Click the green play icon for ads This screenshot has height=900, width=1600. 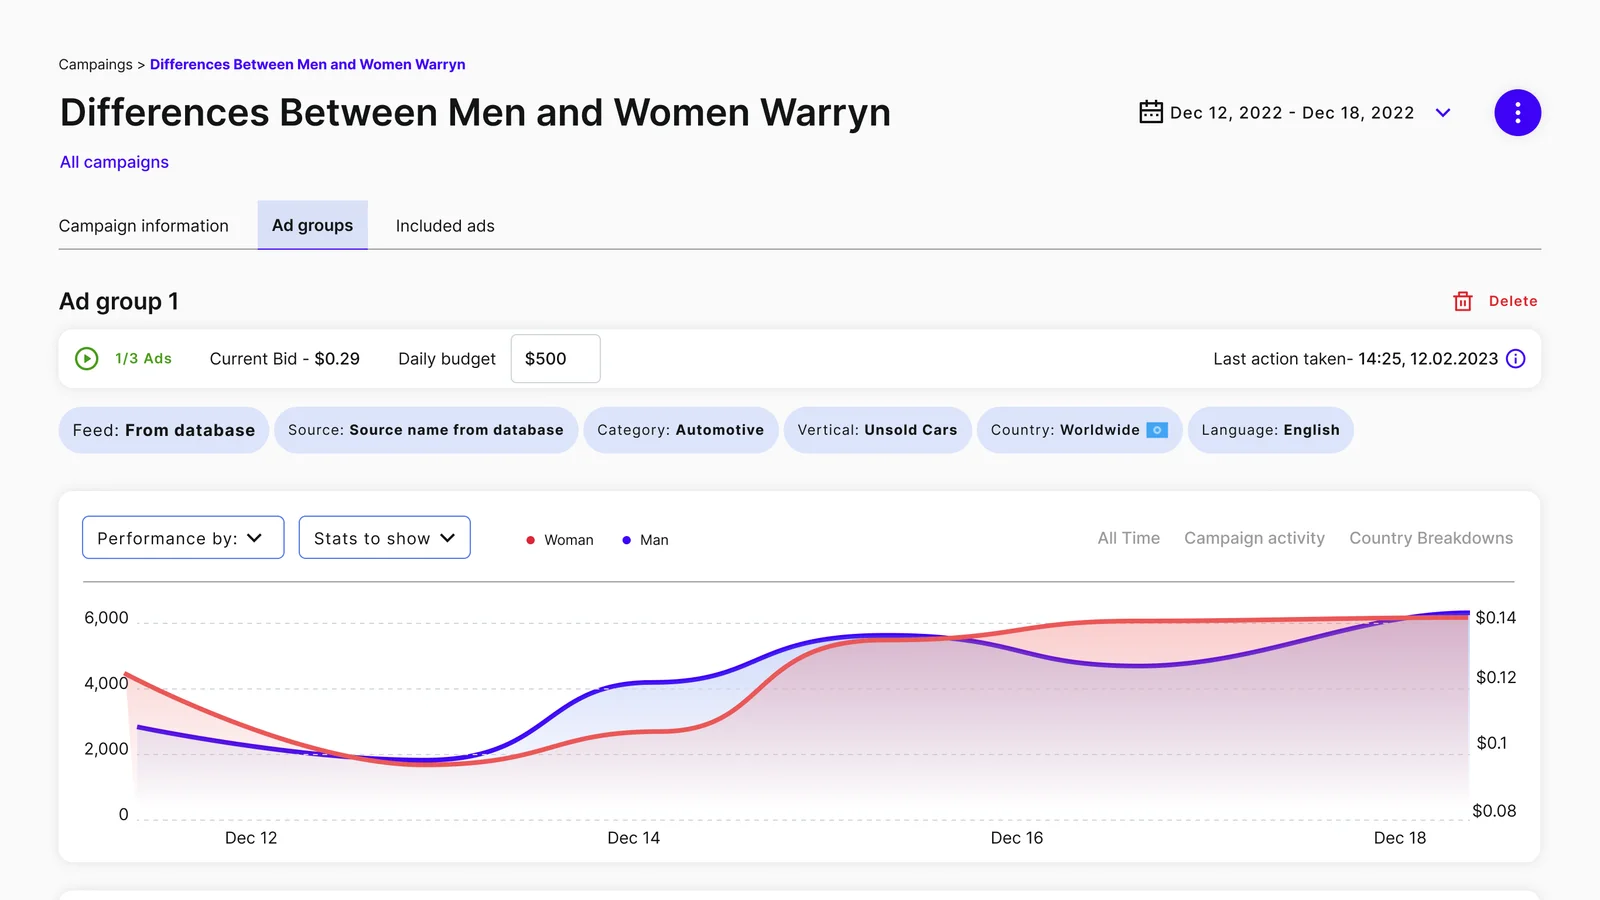[x=87, y=358]
